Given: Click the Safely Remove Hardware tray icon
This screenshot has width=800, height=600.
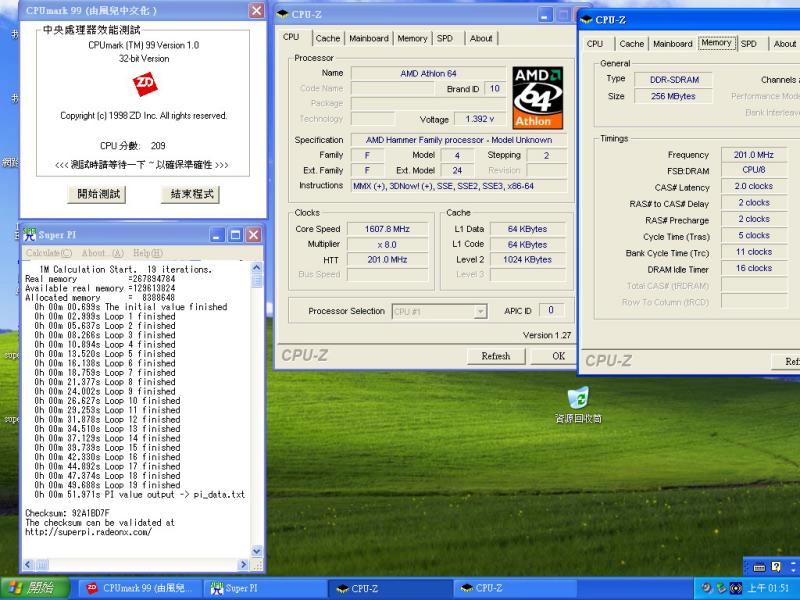Looking at the screenshot, I should (x=721, y=588).
